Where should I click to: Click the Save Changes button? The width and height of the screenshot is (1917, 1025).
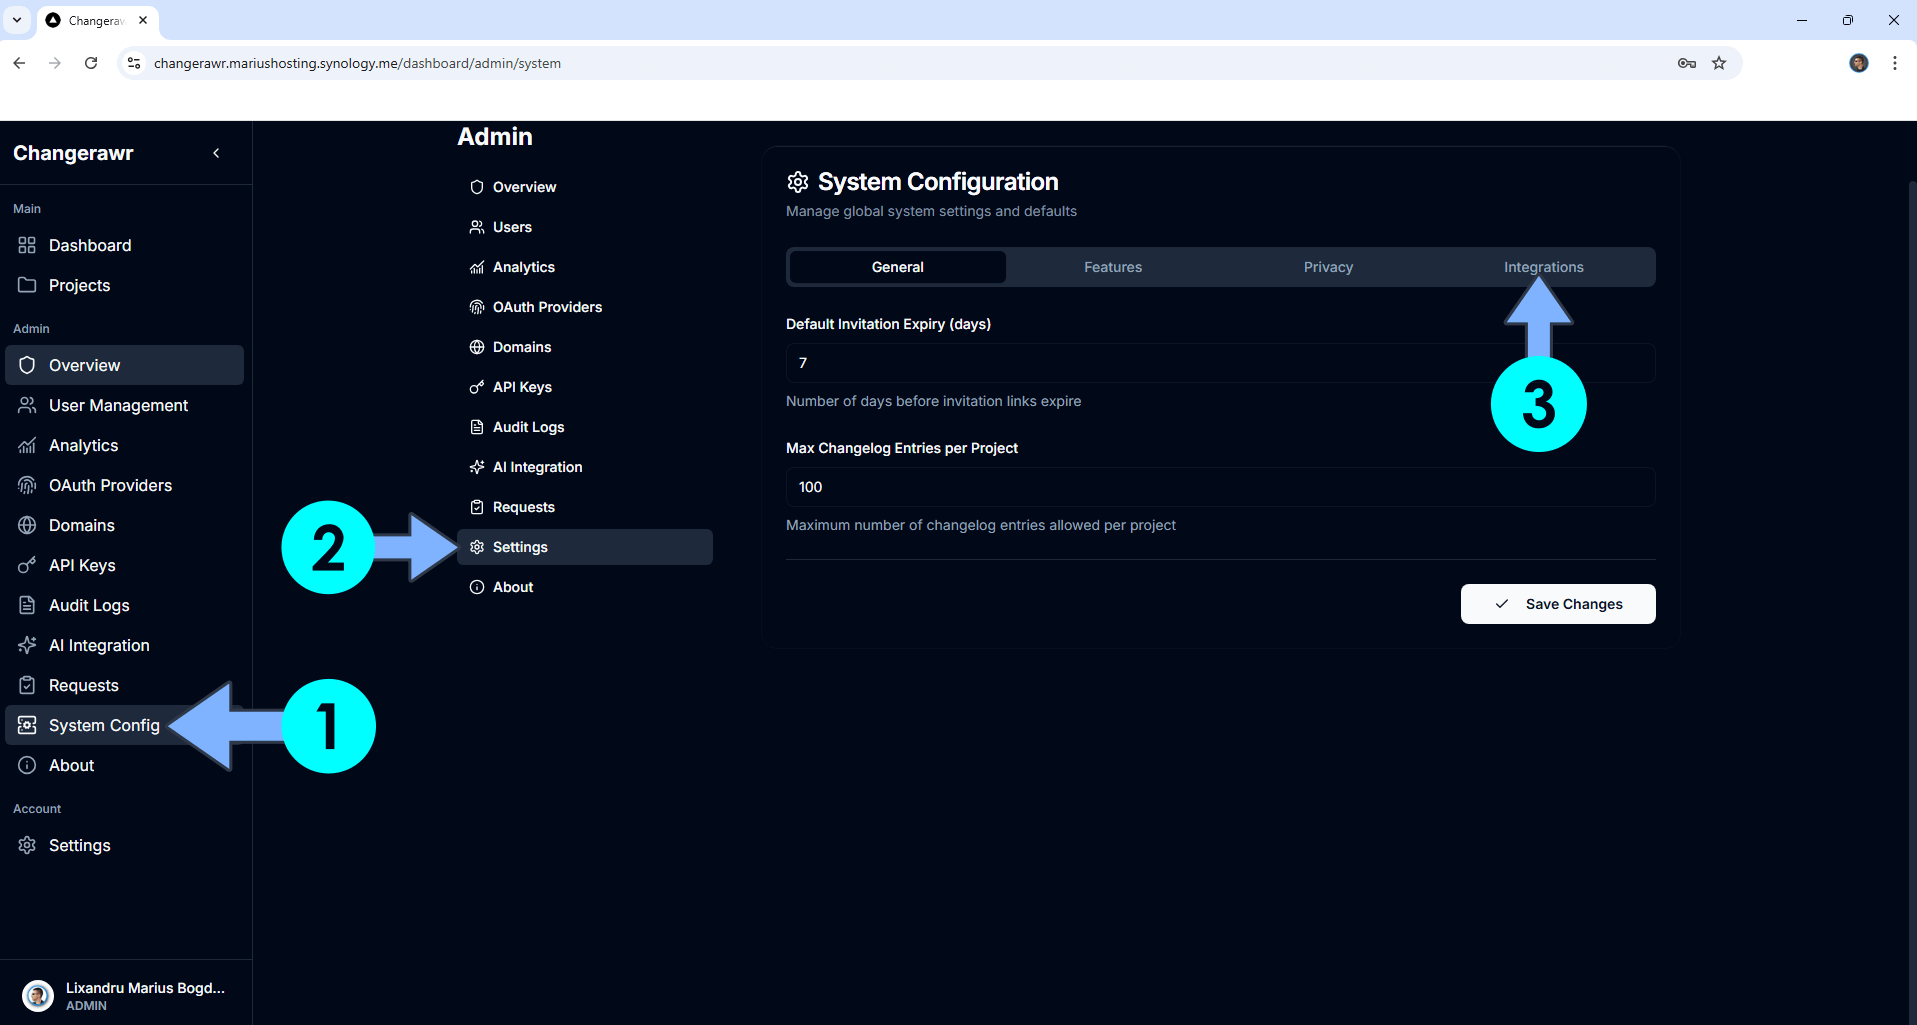[1558, 604]
